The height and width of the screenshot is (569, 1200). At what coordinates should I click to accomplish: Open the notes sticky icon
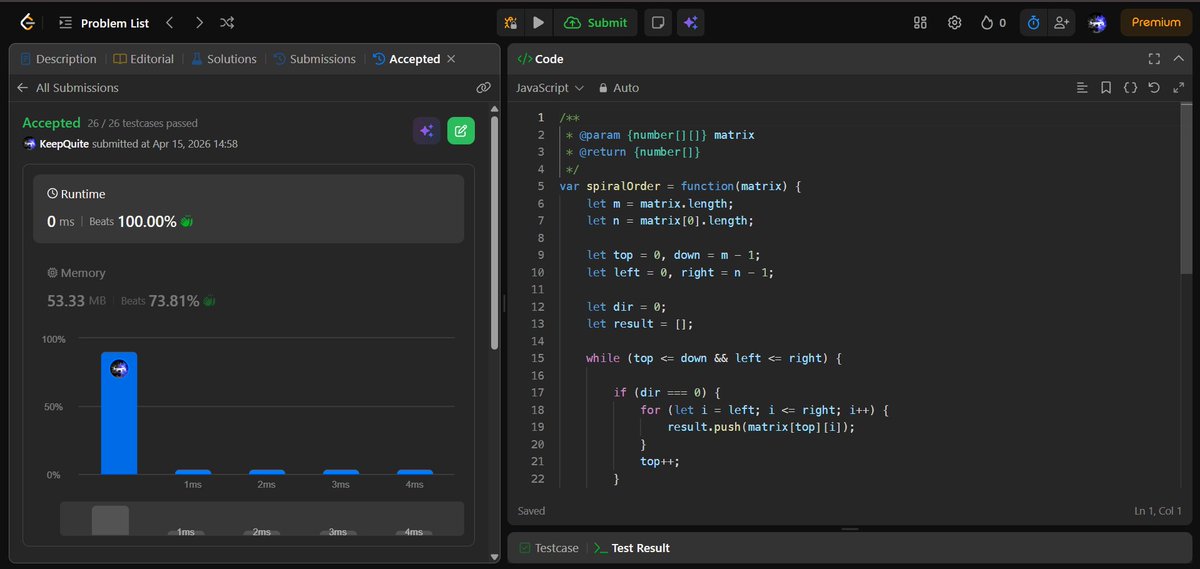coord(657,22)
